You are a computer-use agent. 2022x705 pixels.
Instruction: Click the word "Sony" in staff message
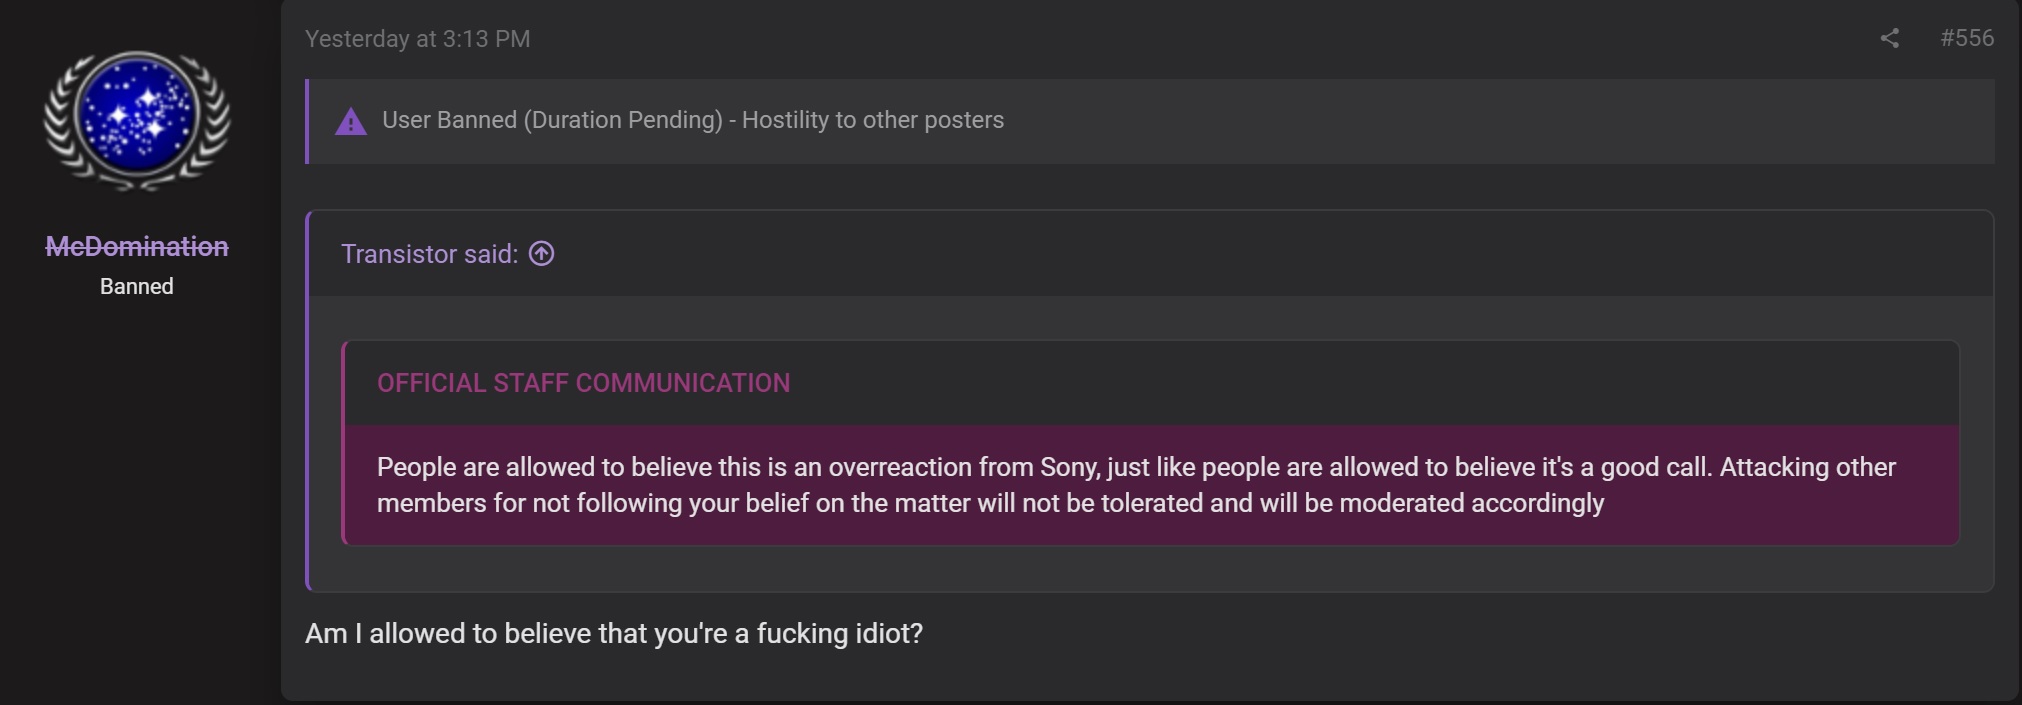pos(1070,467)
